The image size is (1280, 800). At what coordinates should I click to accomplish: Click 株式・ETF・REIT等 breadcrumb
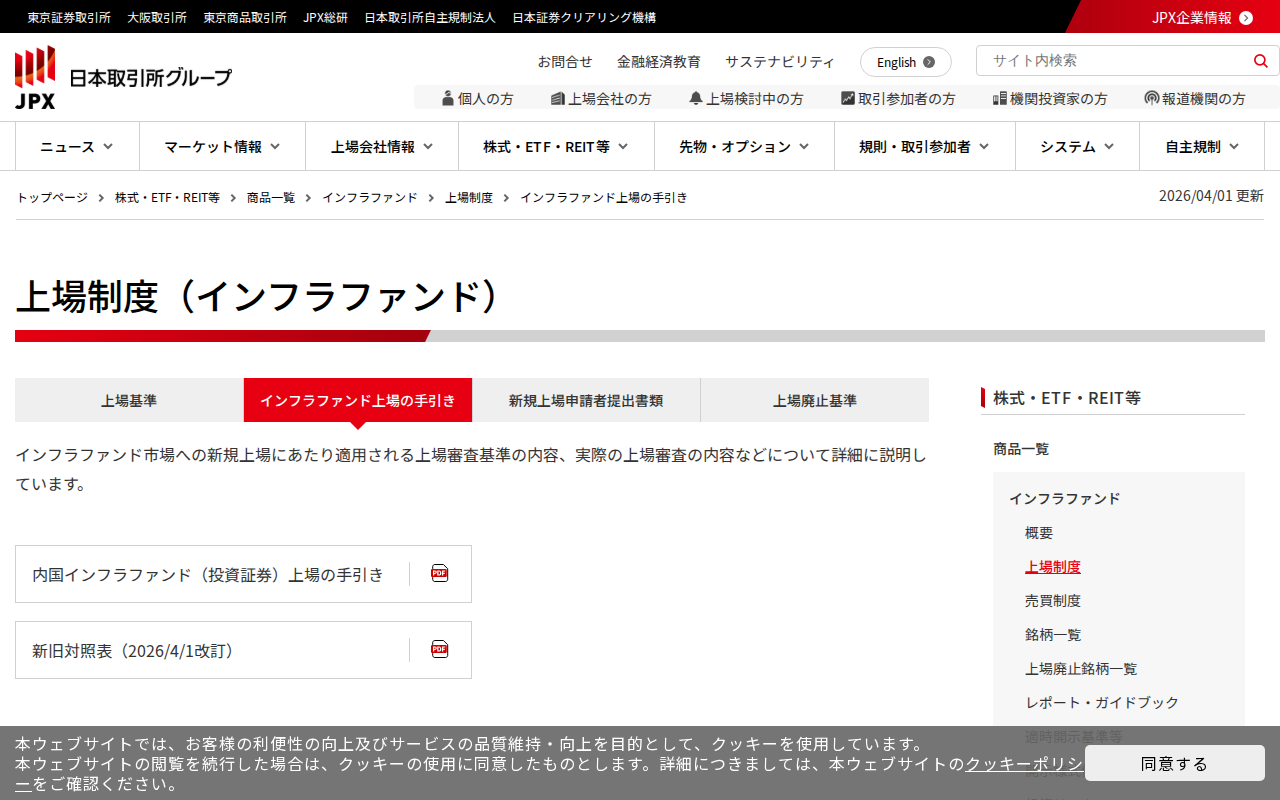click(167, 198)
